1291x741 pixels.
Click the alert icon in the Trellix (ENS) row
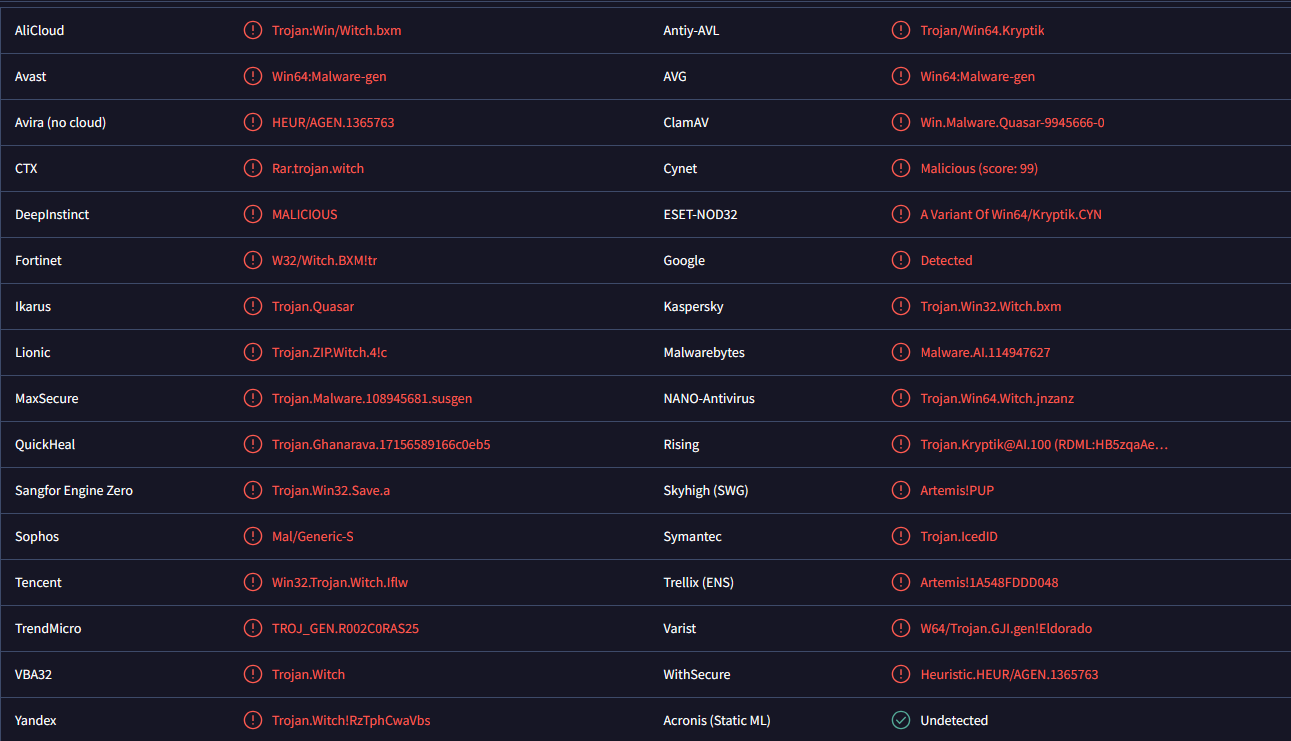[901, 582]
